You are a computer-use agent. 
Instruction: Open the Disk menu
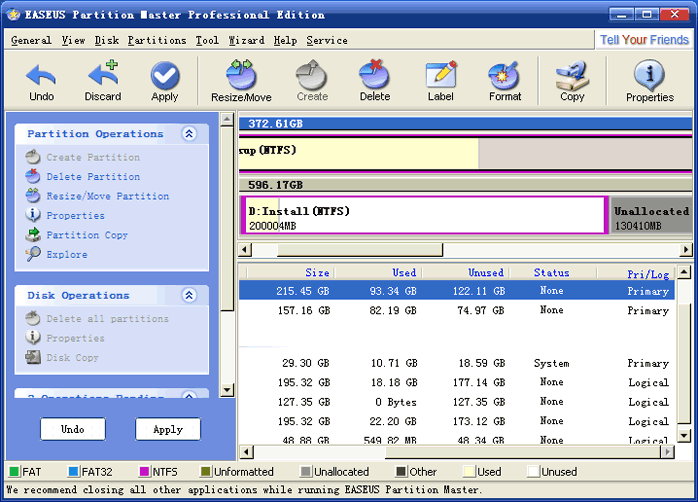[x=107, y=40]
